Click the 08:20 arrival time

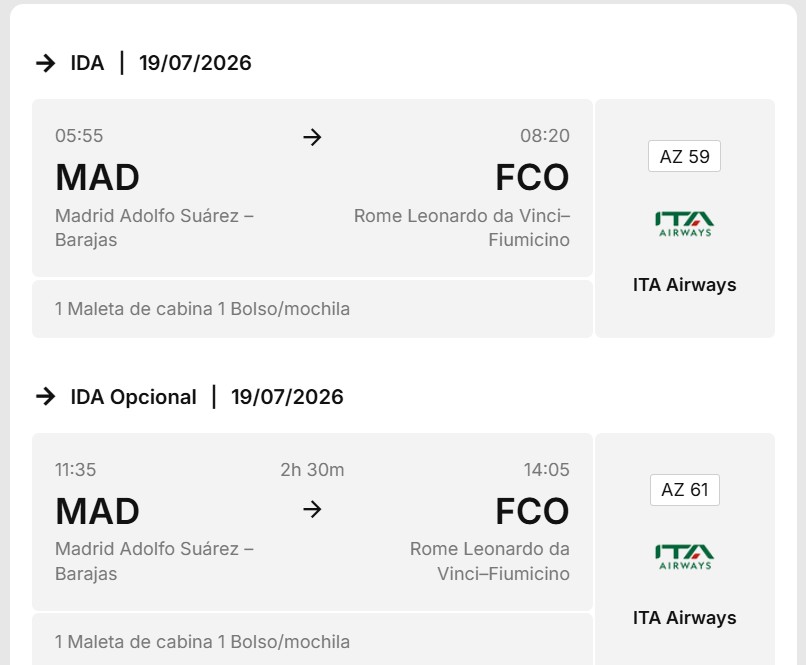[x=544, y=136]
